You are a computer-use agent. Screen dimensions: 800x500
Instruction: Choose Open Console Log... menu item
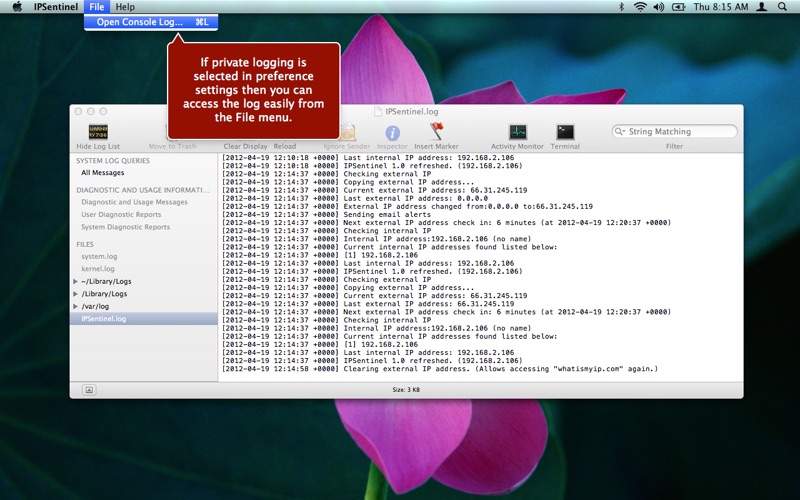pyautogui.click(x=151, y=22)
